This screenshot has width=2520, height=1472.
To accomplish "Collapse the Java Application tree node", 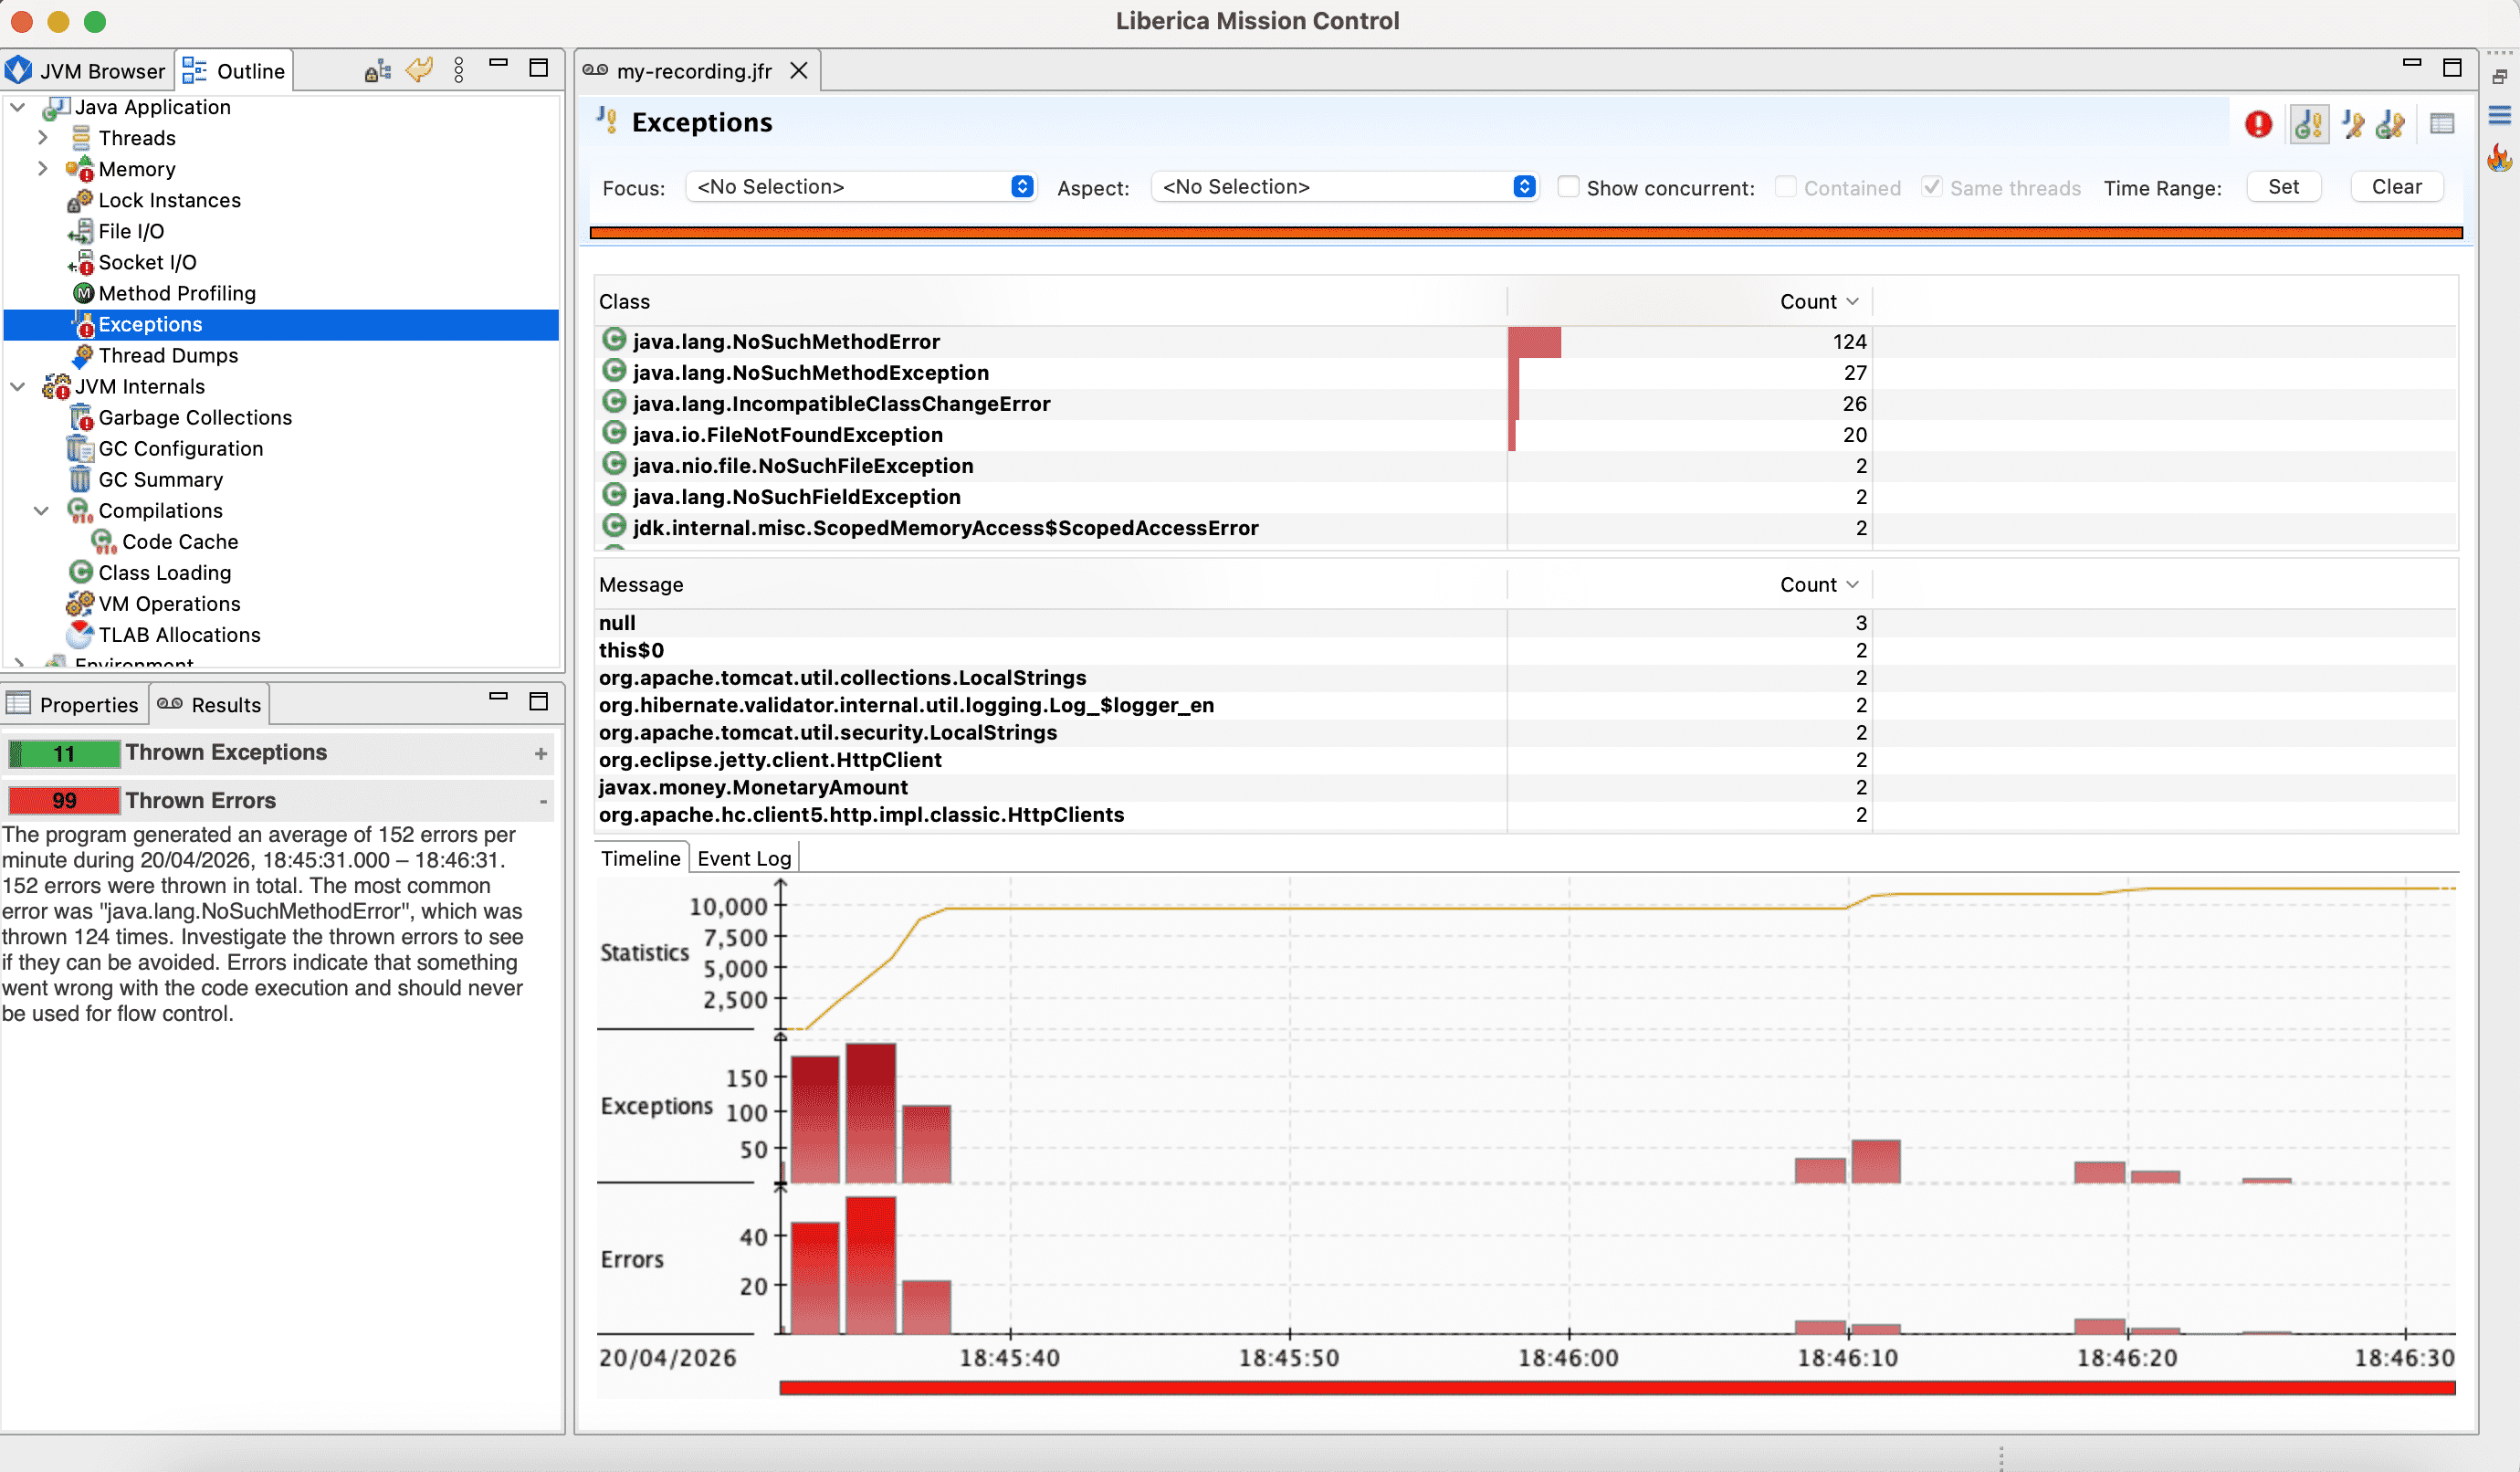I will (18, 107).
